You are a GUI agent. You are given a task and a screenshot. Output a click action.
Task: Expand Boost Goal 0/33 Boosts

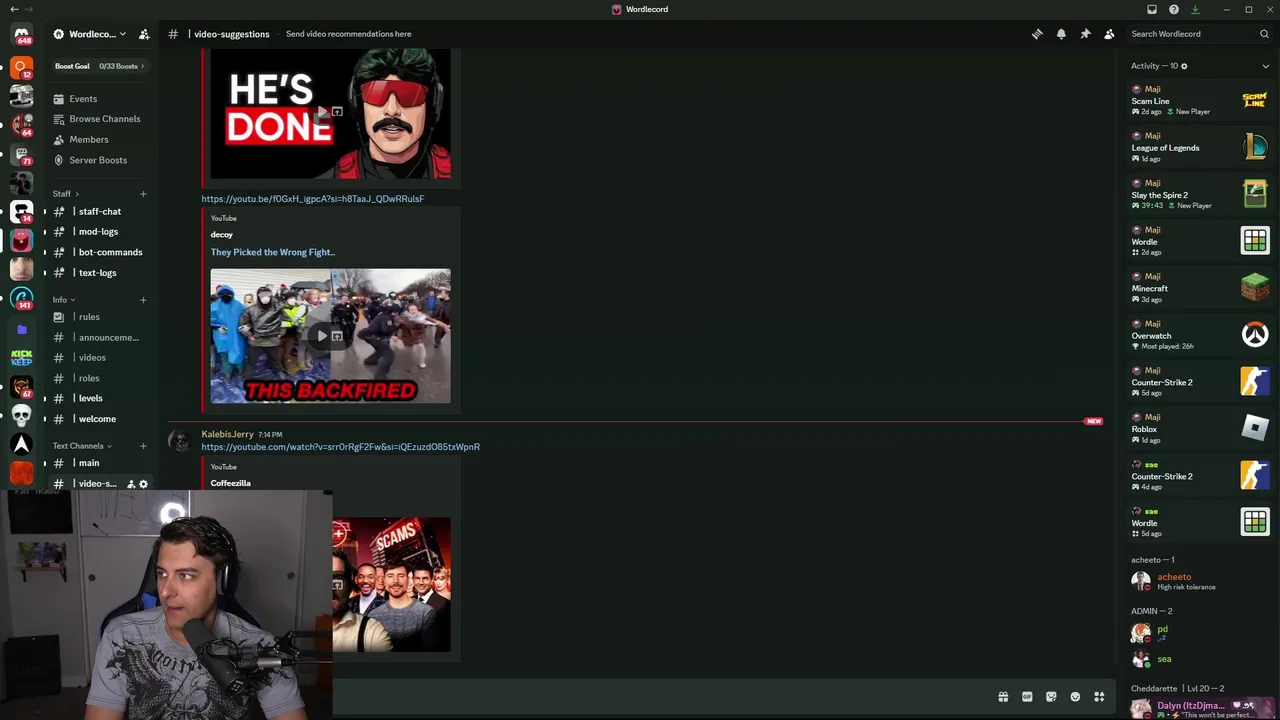[100, 66]
